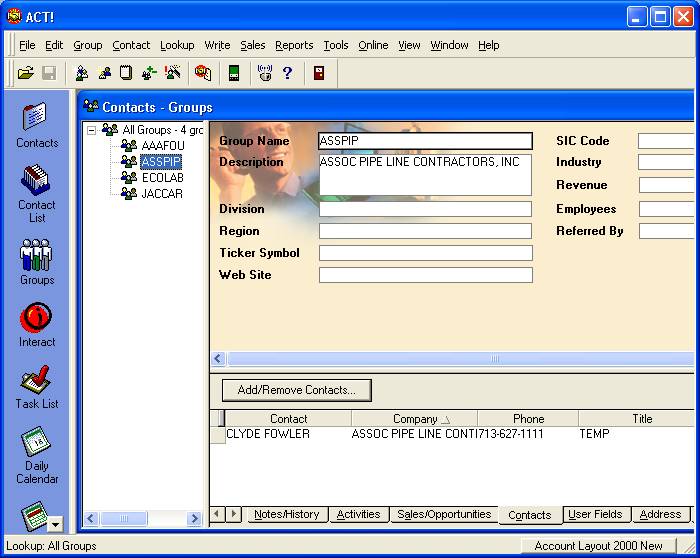The width and height of the screenshot is (700, 558).
Task: Click the Save floppy disk toolbar icon
Action: [x=49, y=72]
